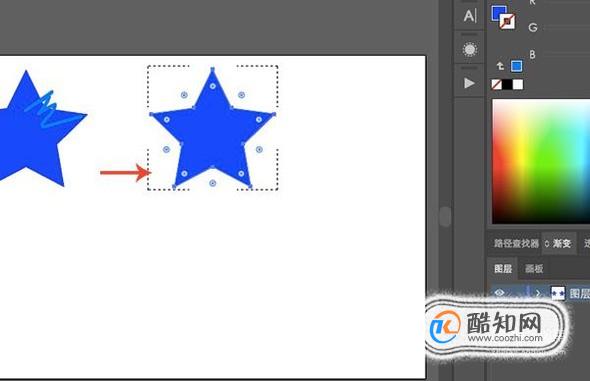Switch to the 路径查找器 tab

(x=516, y=244)
